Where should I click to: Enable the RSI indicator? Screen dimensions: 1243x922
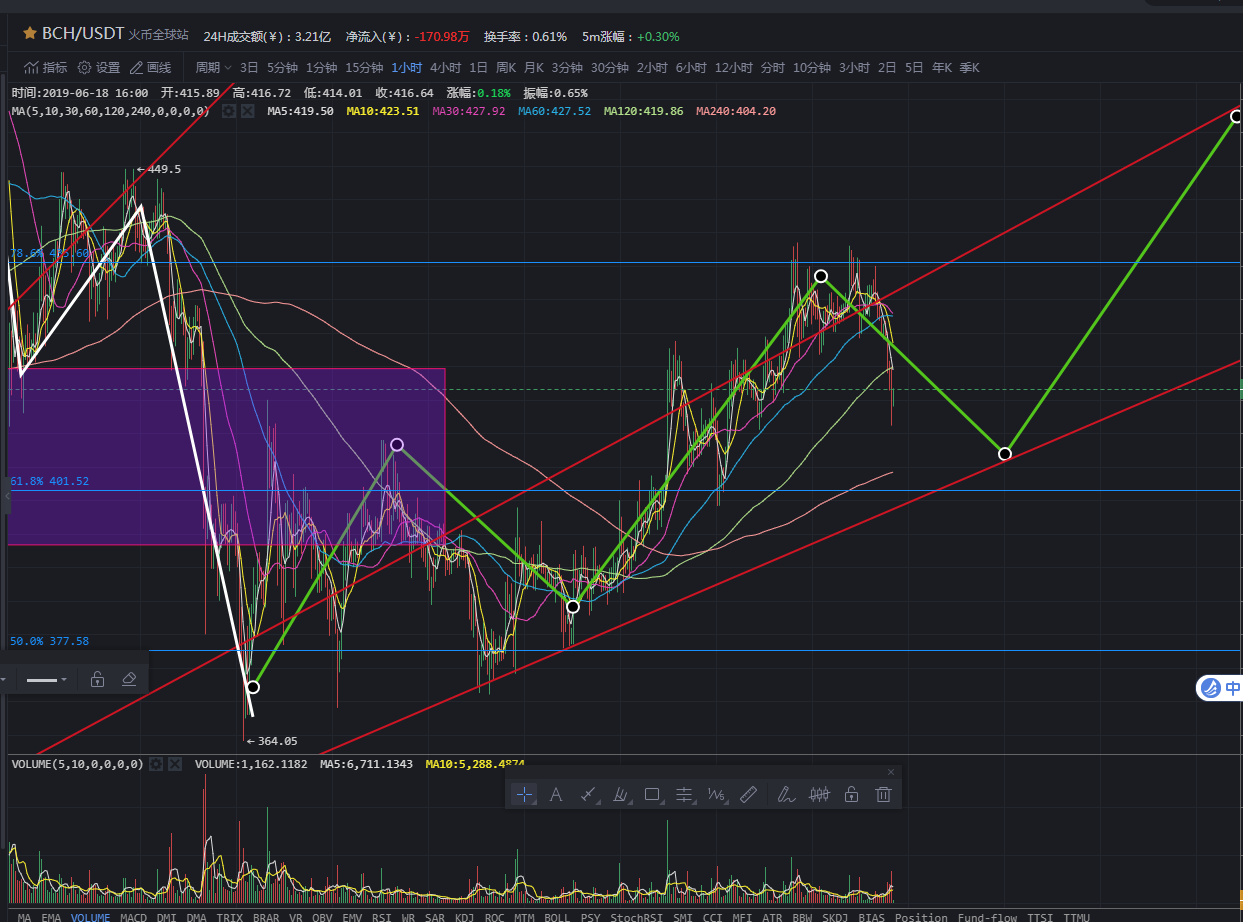[x=381, y=917]
